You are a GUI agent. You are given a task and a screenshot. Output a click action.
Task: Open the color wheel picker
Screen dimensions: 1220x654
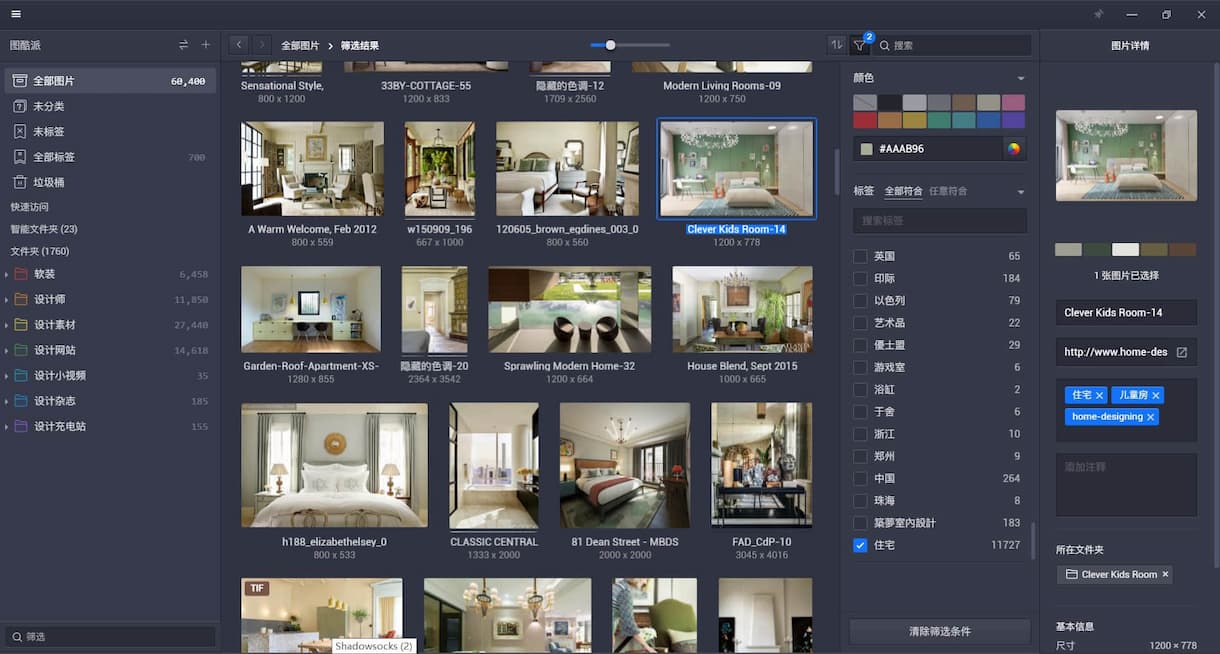pyautogui.click(x=1014, y=149)
